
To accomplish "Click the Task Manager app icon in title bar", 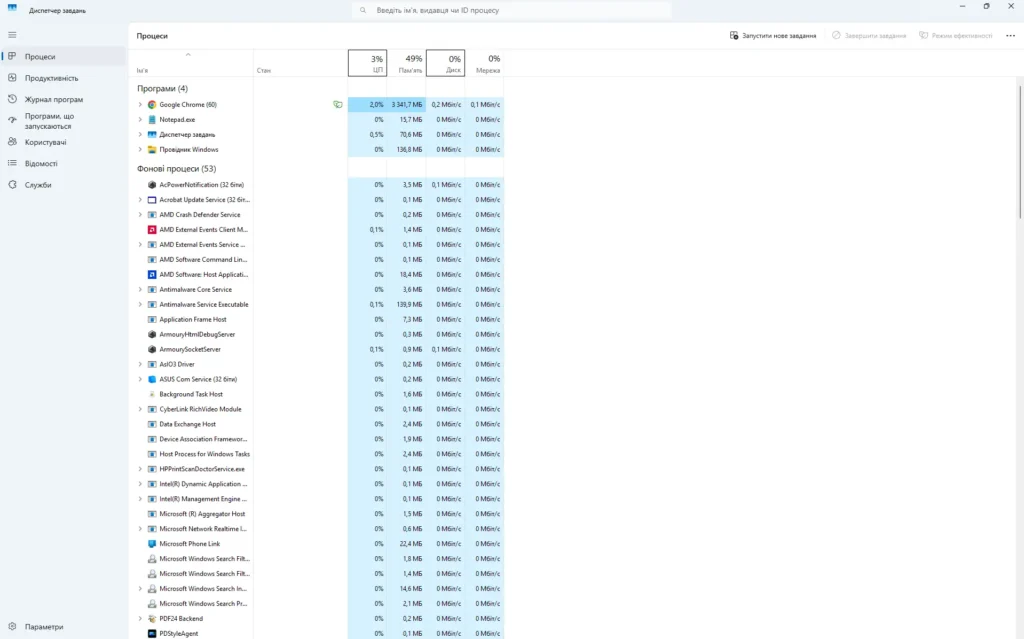I will (12, 8).
